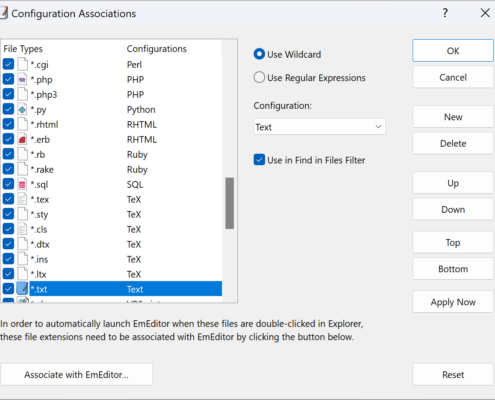Click the file icon next to *.ins
Image resolution: width=495 pixels, height=400 pixels.
point(22,259)
